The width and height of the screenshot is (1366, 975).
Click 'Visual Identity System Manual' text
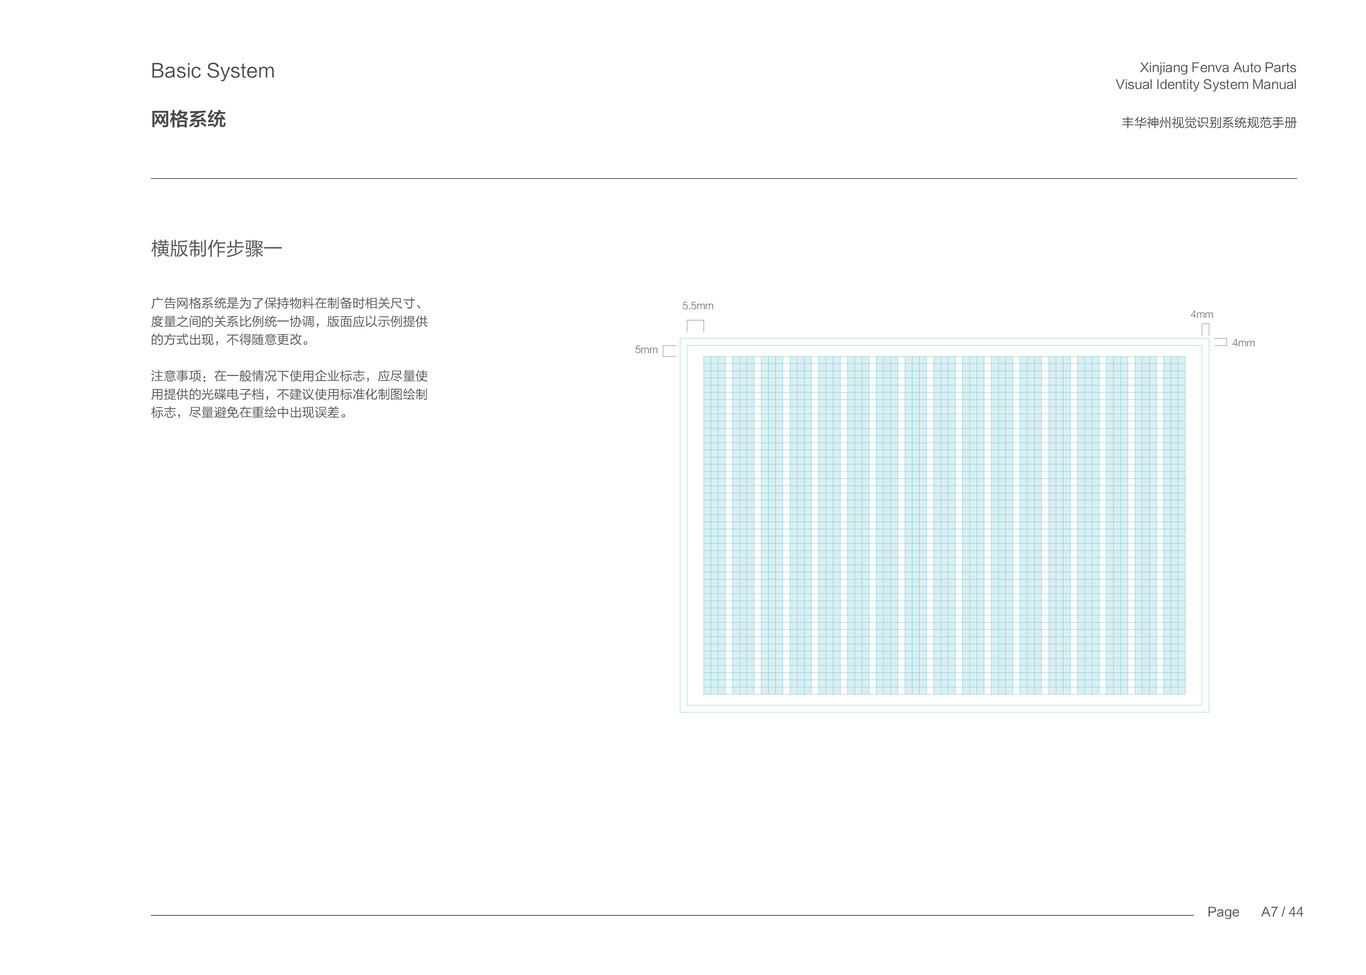(1206, 85)
